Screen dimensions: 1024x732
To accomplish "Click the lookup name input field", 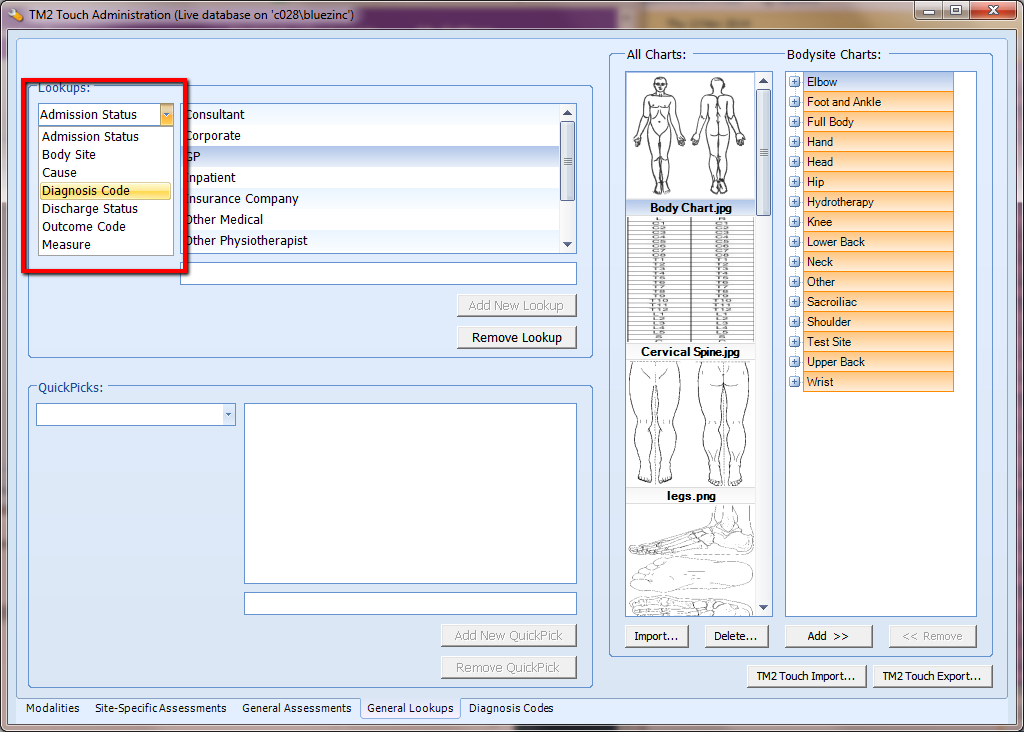I will pyautogui.click(x=378, y=274).
